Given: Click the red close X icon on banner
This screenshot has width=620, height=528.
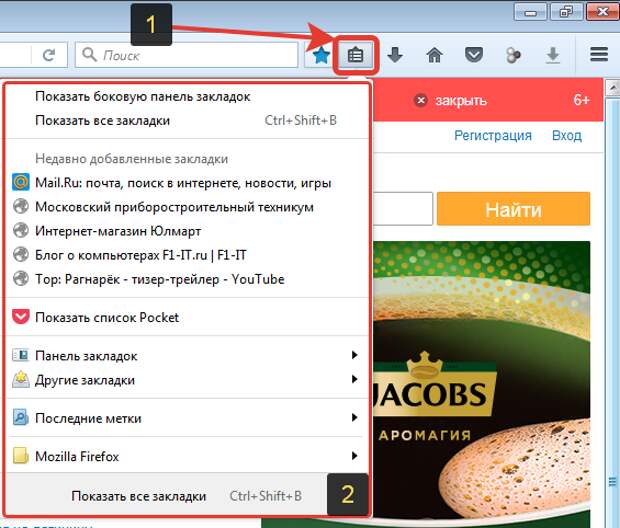Looking at the screenshot, I should 421,100.
